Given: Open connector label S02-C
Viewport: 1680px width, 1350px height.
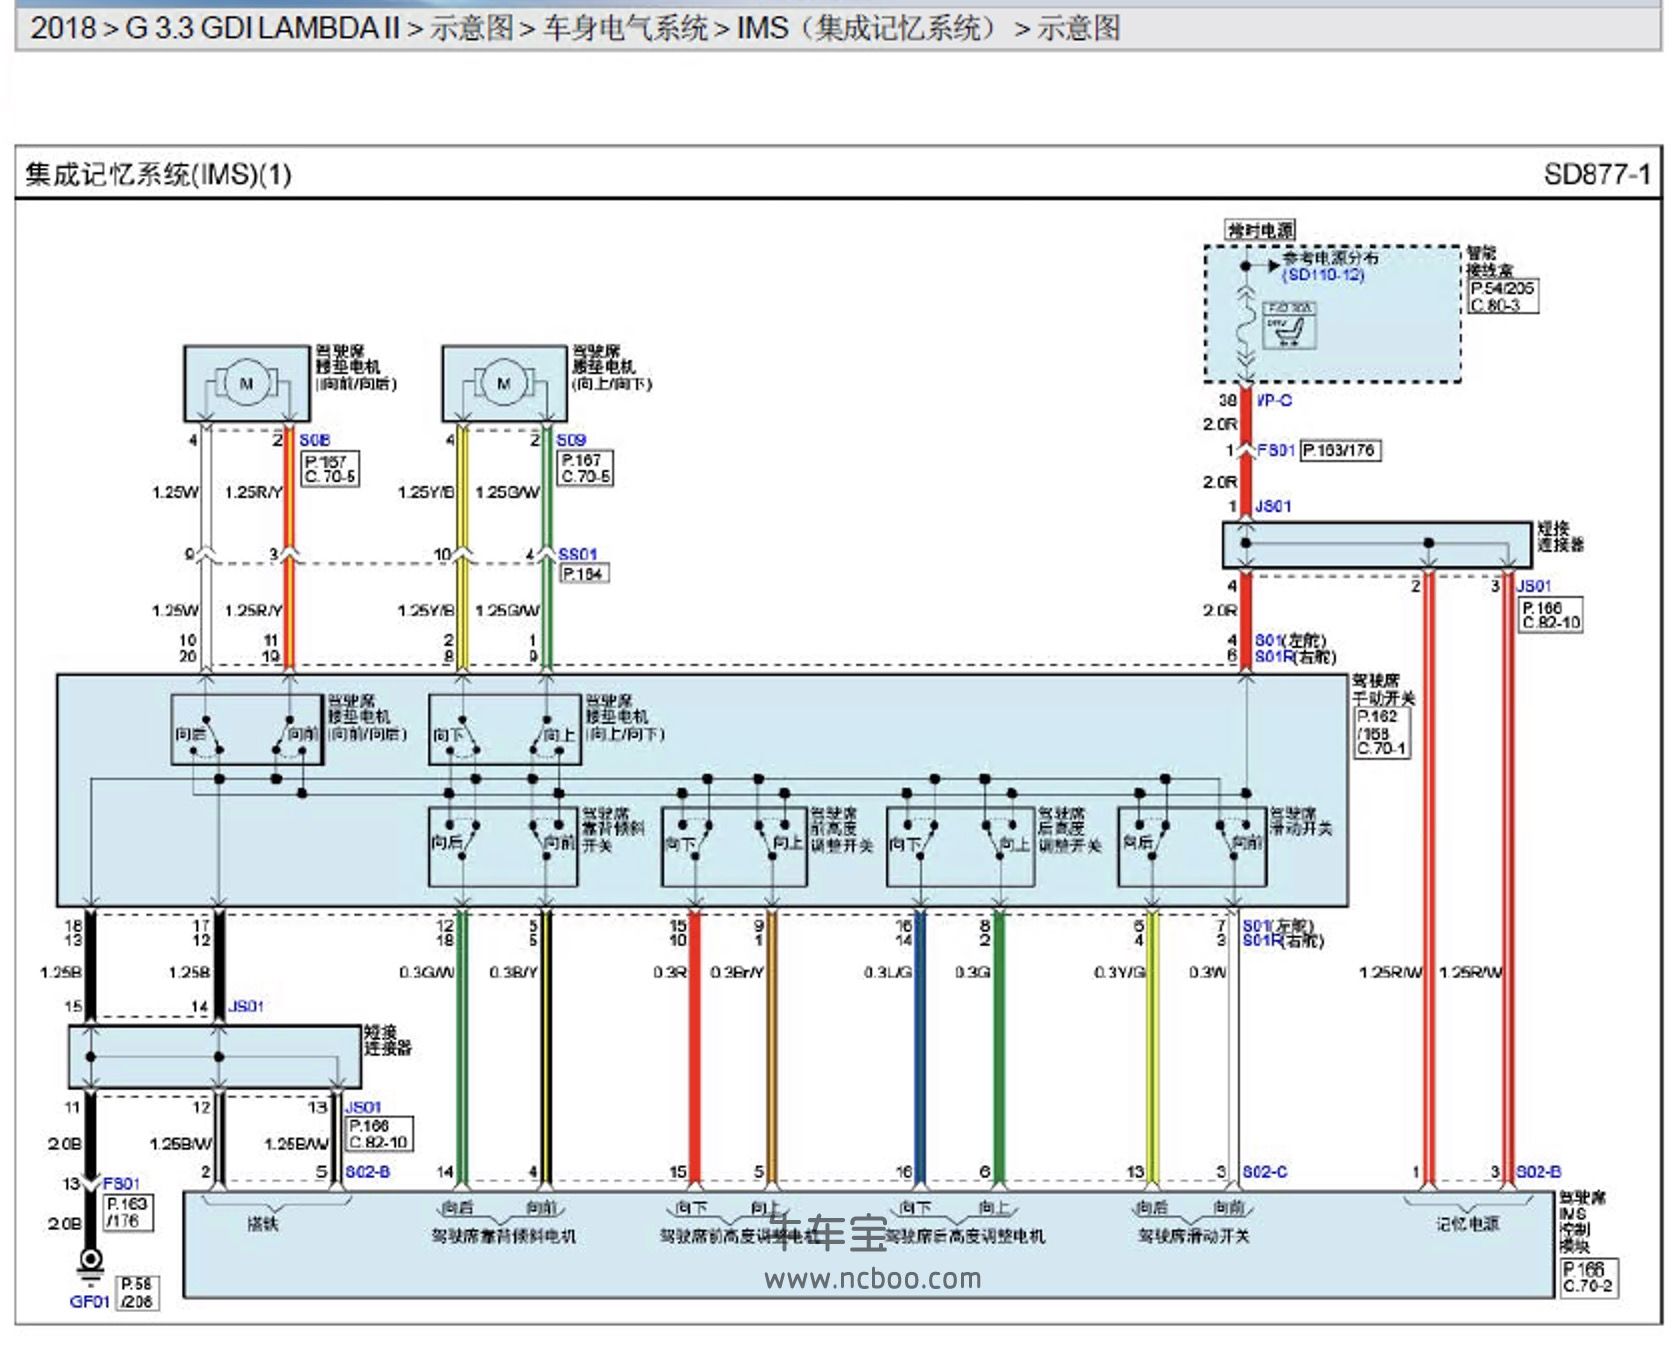Looking at the screenshot, I should [x=1265, y=1171].
